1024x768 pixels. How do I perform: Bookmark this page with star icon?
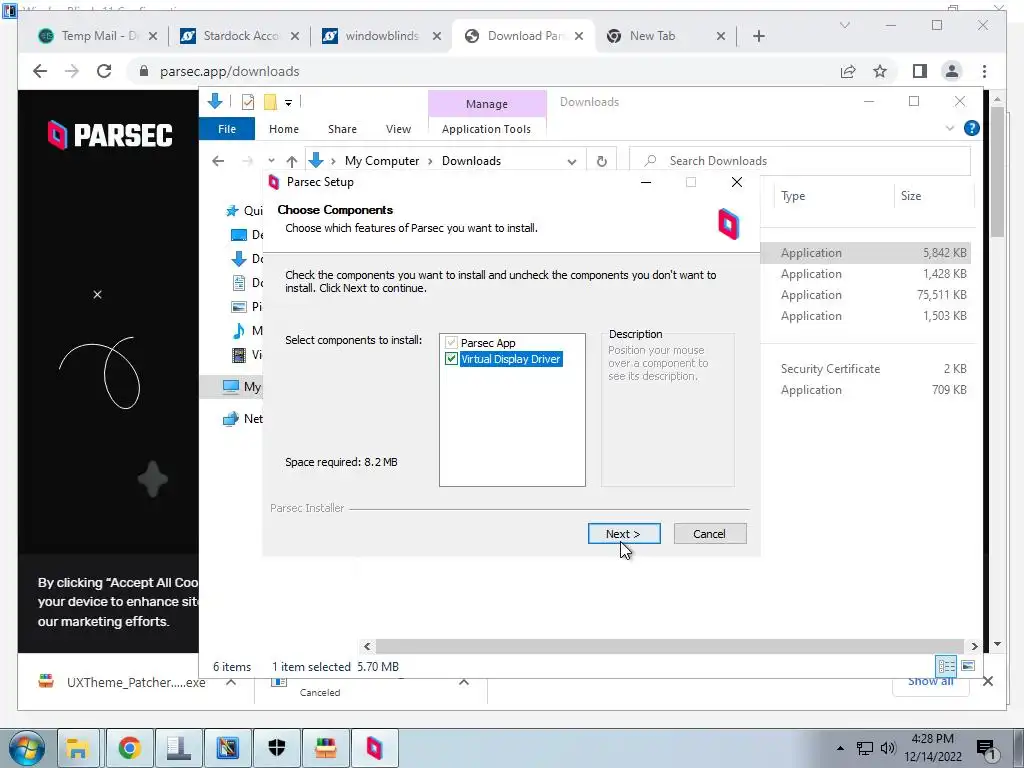pos(880,71)
